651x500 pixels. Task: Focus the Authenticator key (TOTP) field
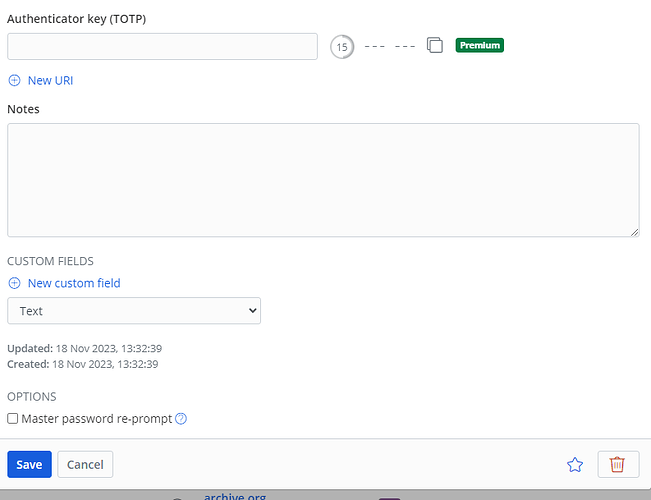(162, 47)
